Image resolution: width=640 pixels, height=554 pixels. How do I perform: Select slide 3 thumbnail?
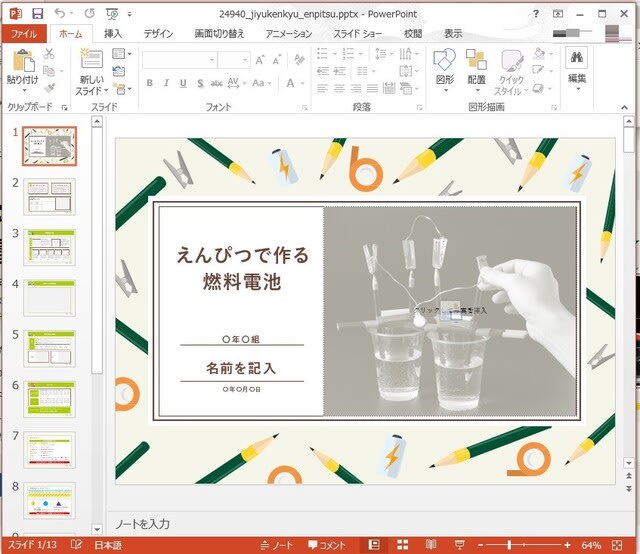pos(49,247)
